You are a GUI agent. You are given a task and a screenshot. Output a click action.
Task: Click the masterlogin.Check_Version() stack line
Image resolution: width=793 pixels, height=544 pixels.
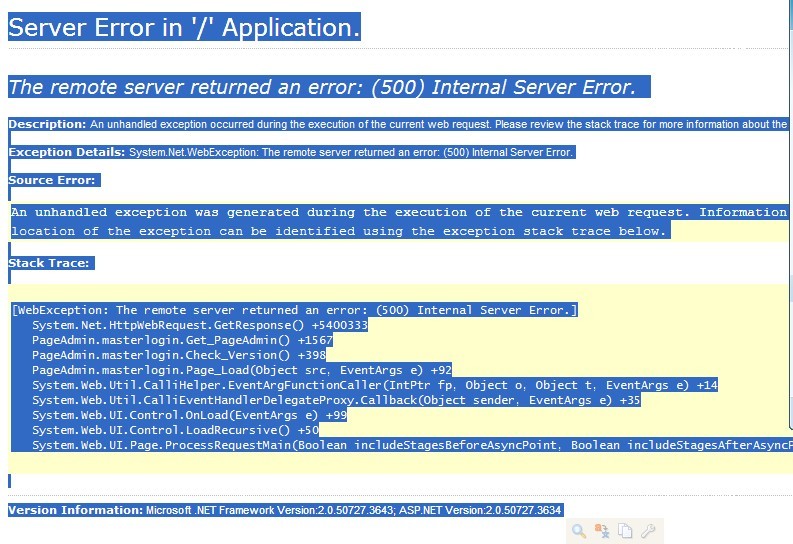tap(178, 355)
